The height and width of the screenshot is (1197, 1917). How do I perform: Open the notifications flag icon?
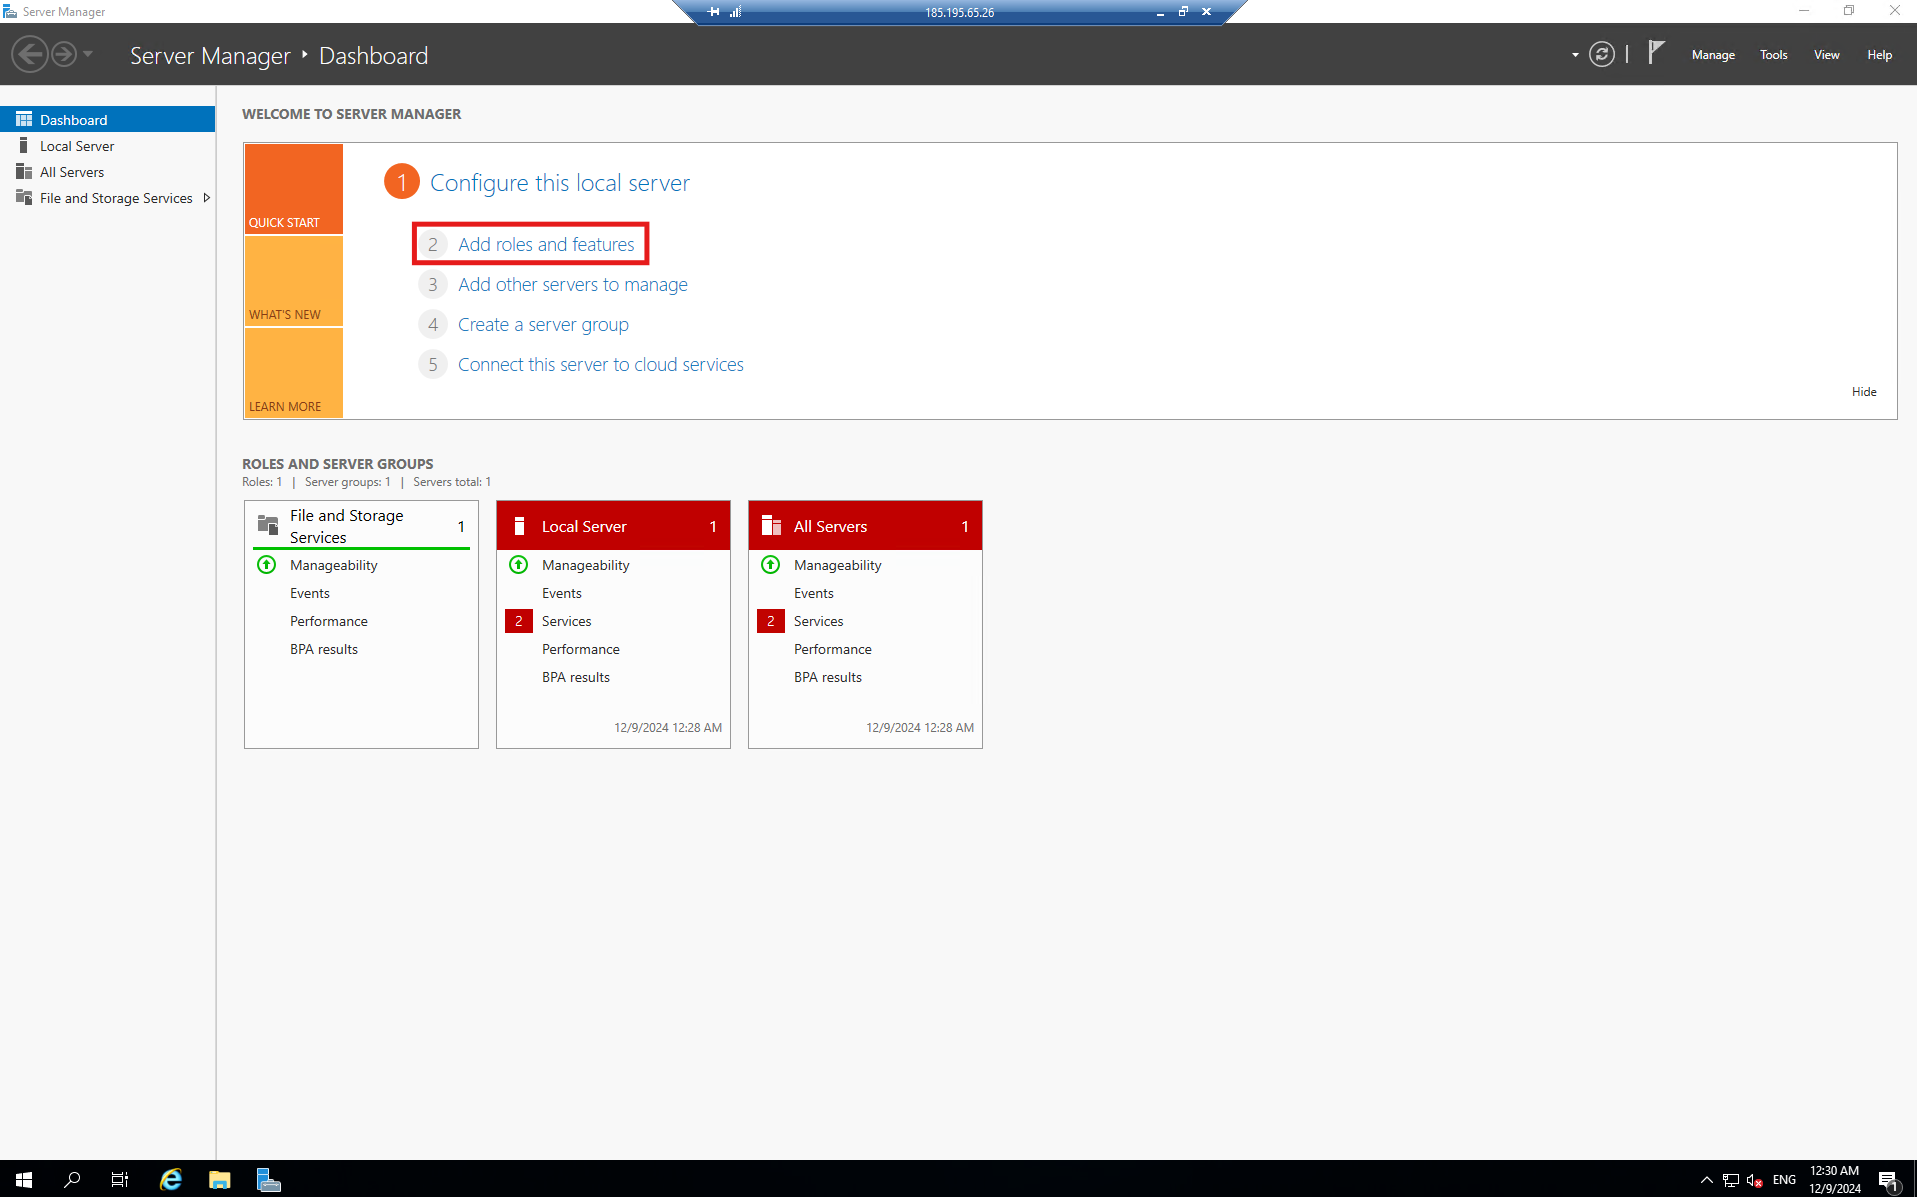click(1656, 53)
